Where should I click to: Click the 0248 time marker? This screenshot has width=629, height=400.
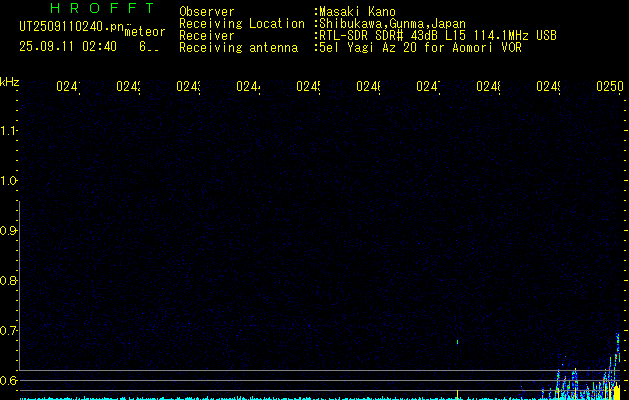click(x=488, y=86)
